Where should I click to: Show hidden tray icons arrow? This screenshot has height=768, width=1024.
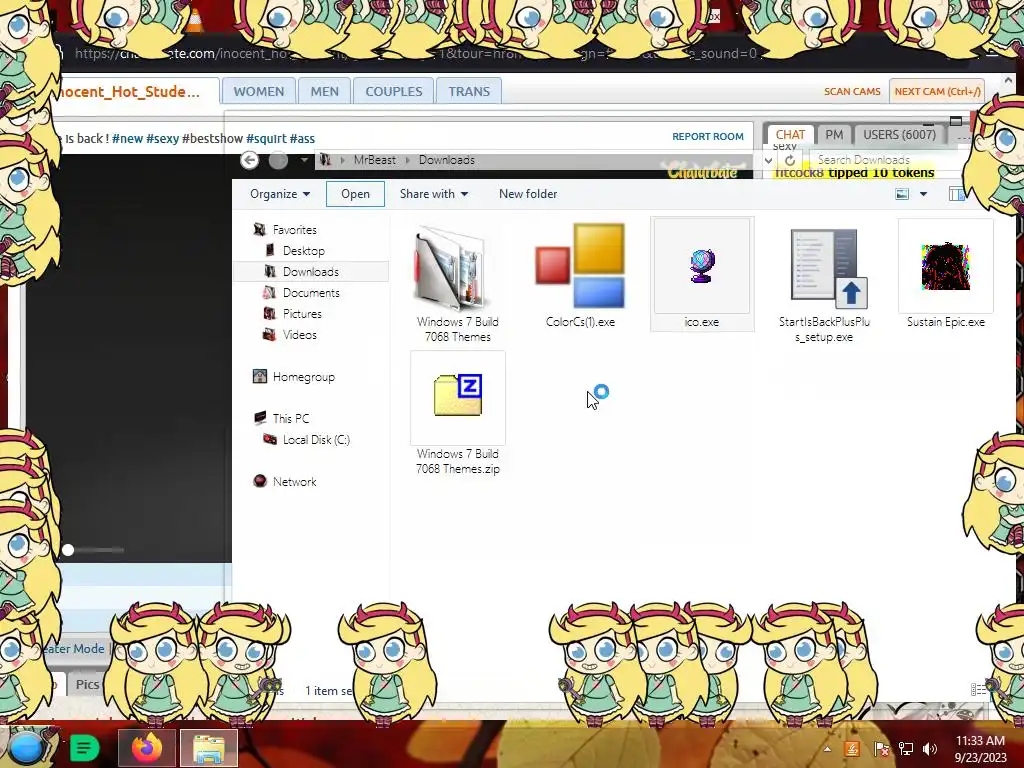(x=827, y=749)
